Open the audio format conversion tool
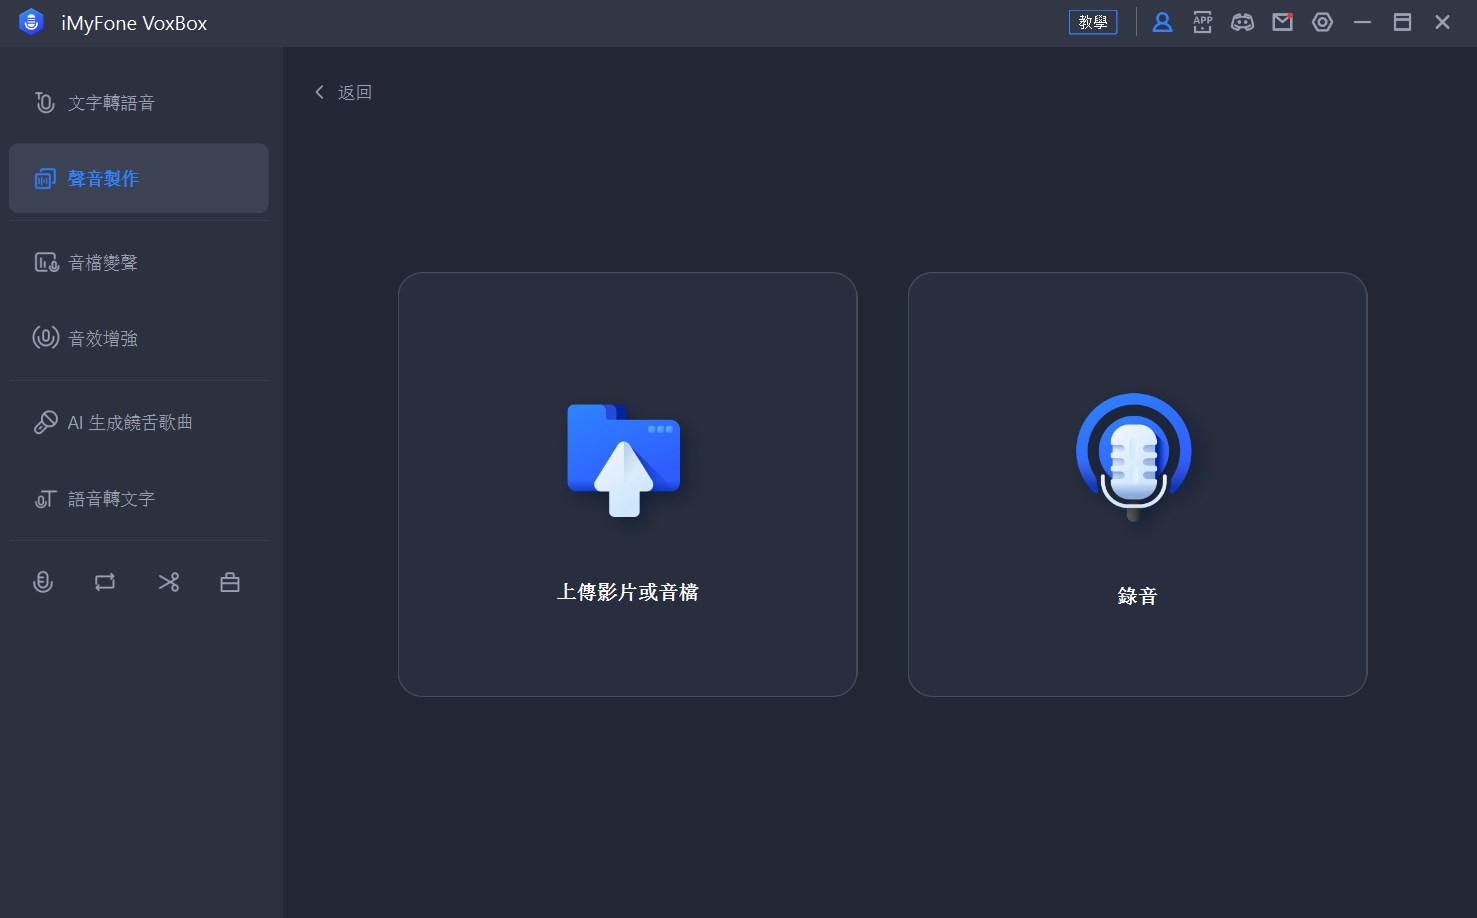Viewport: 1477px width, 918px height. 104,581
